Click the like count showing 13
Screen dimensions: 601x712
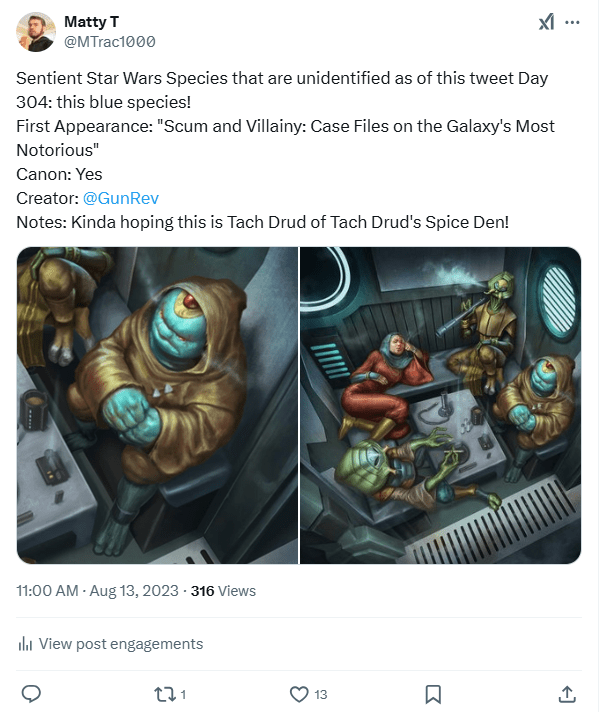[x=320, y=694]
